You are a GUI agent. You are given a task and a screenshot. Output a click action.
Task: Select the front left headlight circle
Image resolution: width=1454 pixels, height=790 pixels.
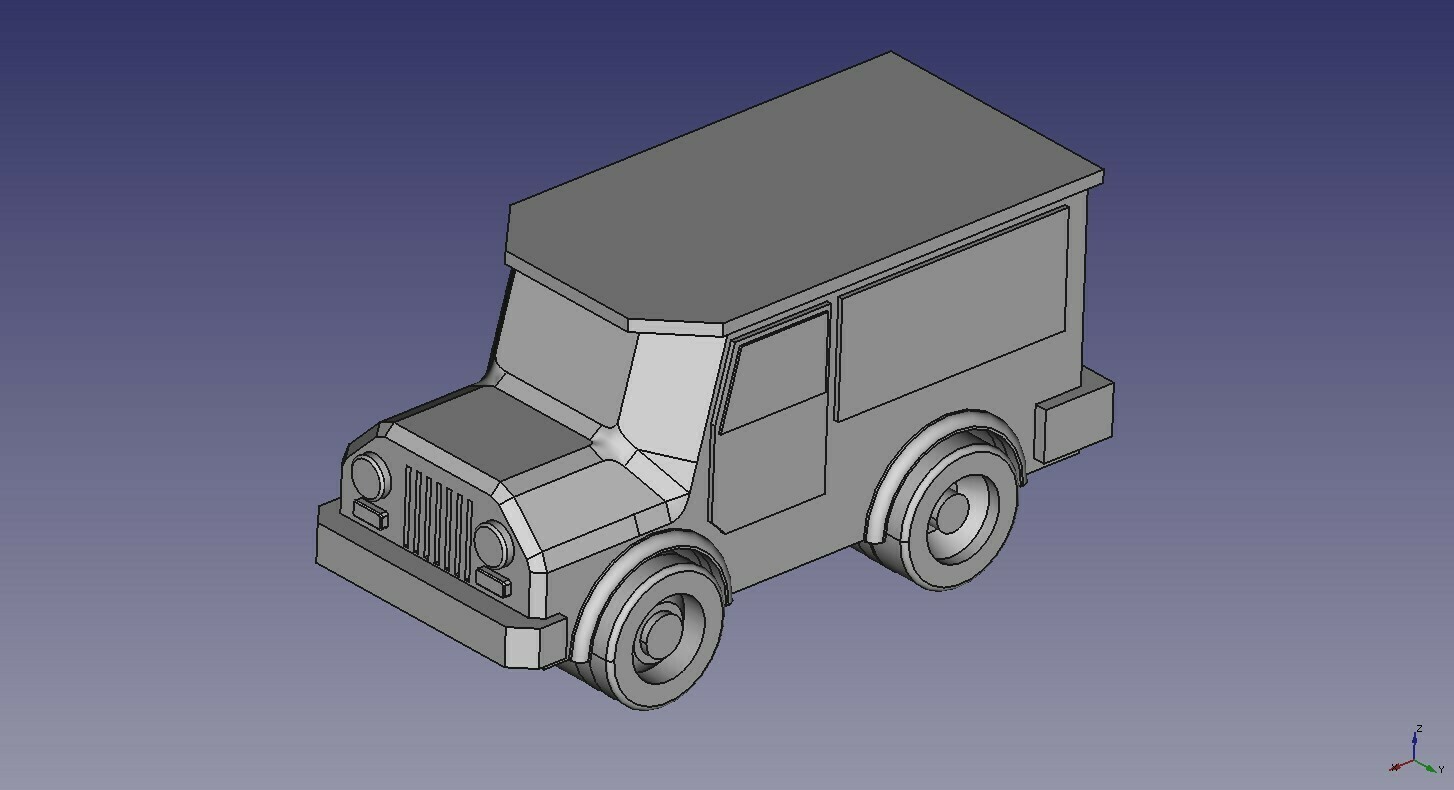pos(368,477)
